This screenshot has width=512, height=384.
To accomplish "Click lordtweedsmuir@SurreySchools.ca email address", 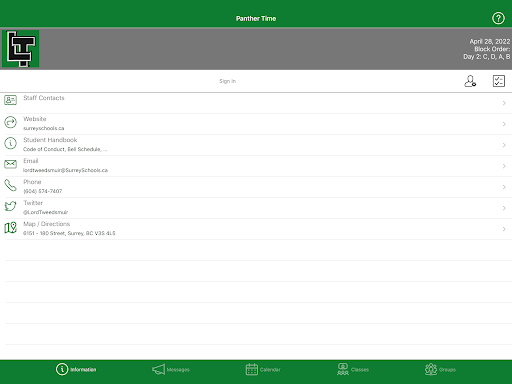I will [65, 170].
